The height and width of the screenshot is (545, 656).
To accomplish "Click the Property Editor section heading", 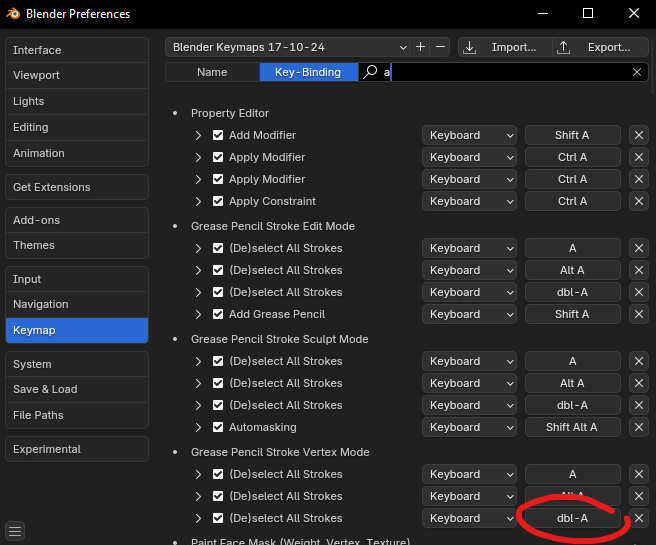I will click(230, 113).
